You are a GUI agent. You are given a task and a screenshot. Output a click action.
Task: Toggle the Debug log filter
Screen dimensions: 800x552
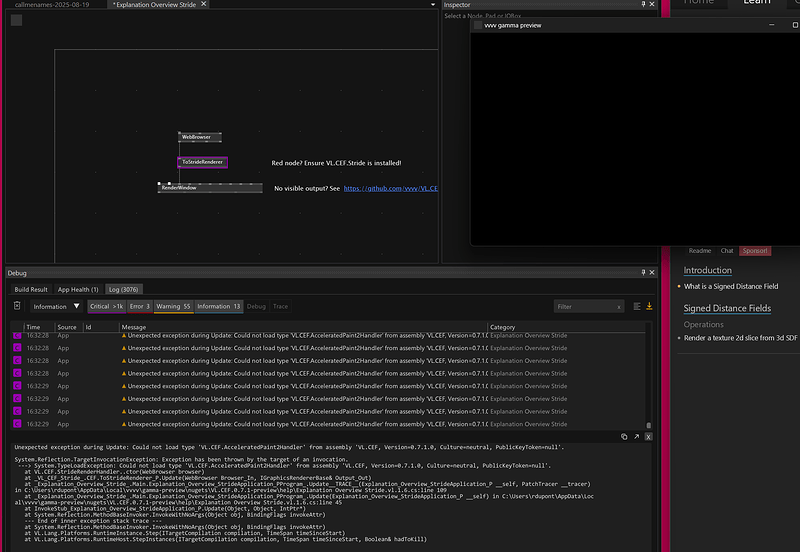coord(256,306)
